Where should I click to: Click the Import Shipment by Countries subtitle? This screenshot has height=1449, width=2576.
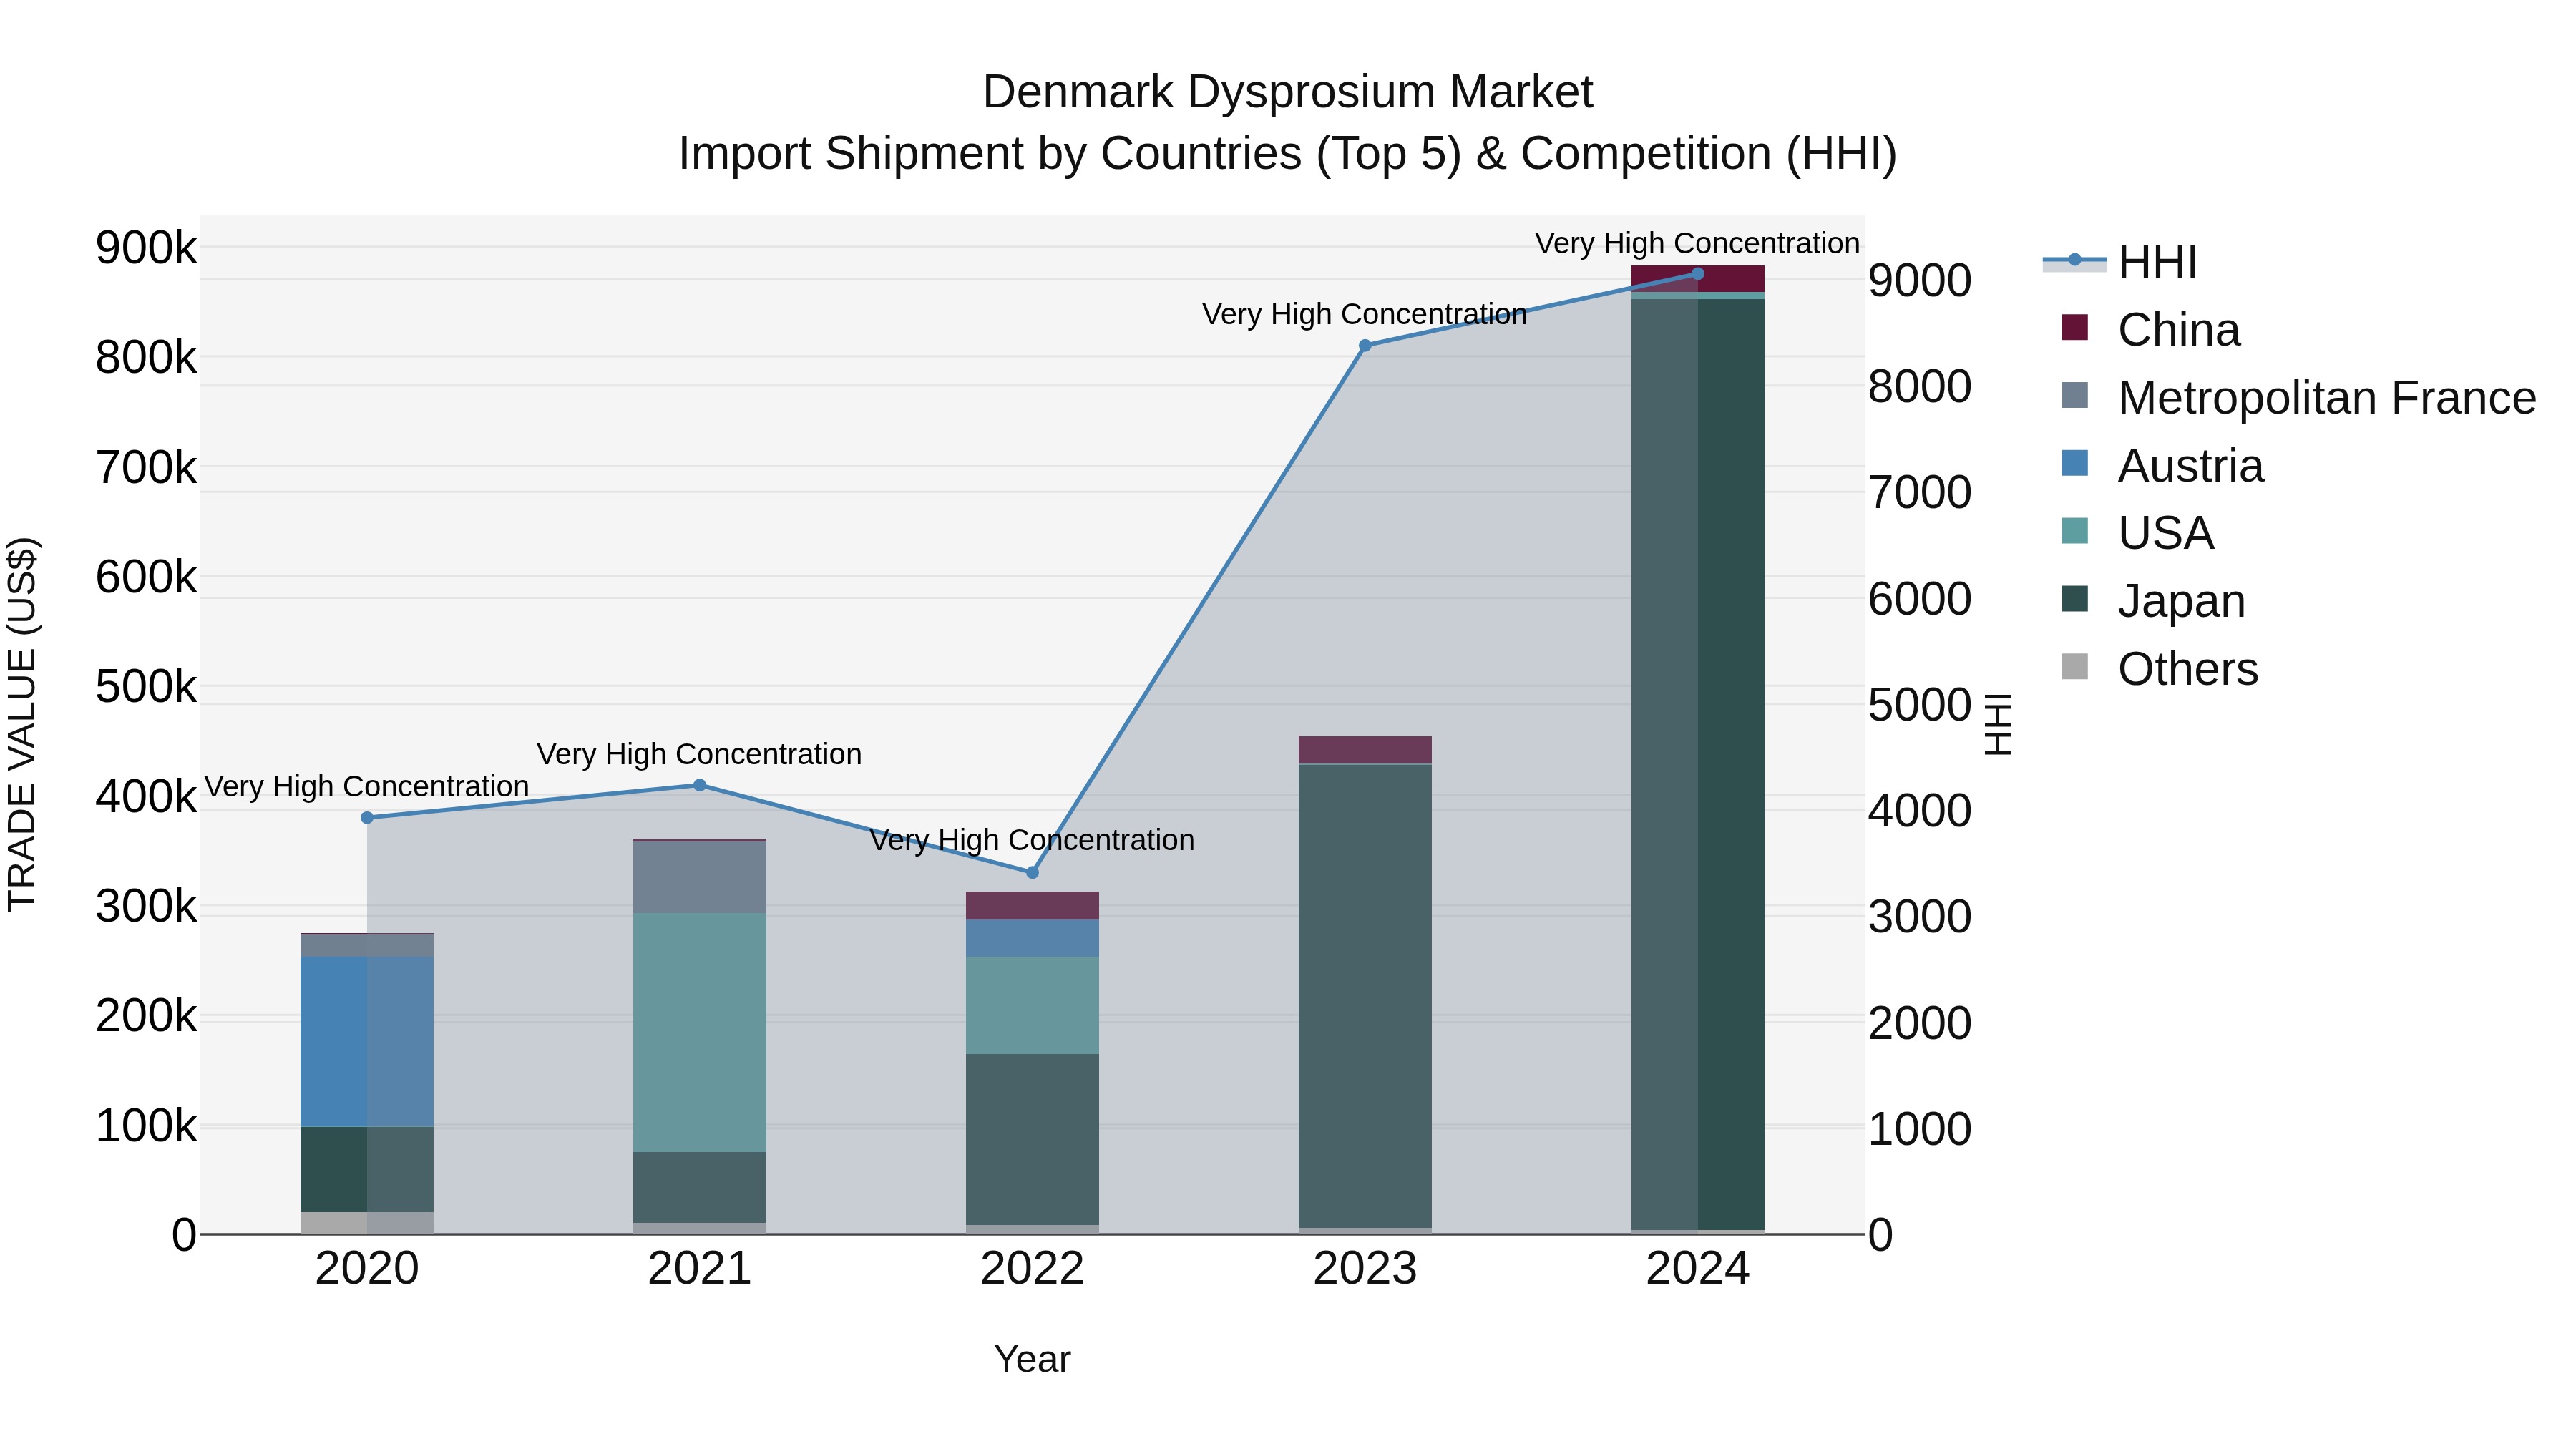point(1288,154)
